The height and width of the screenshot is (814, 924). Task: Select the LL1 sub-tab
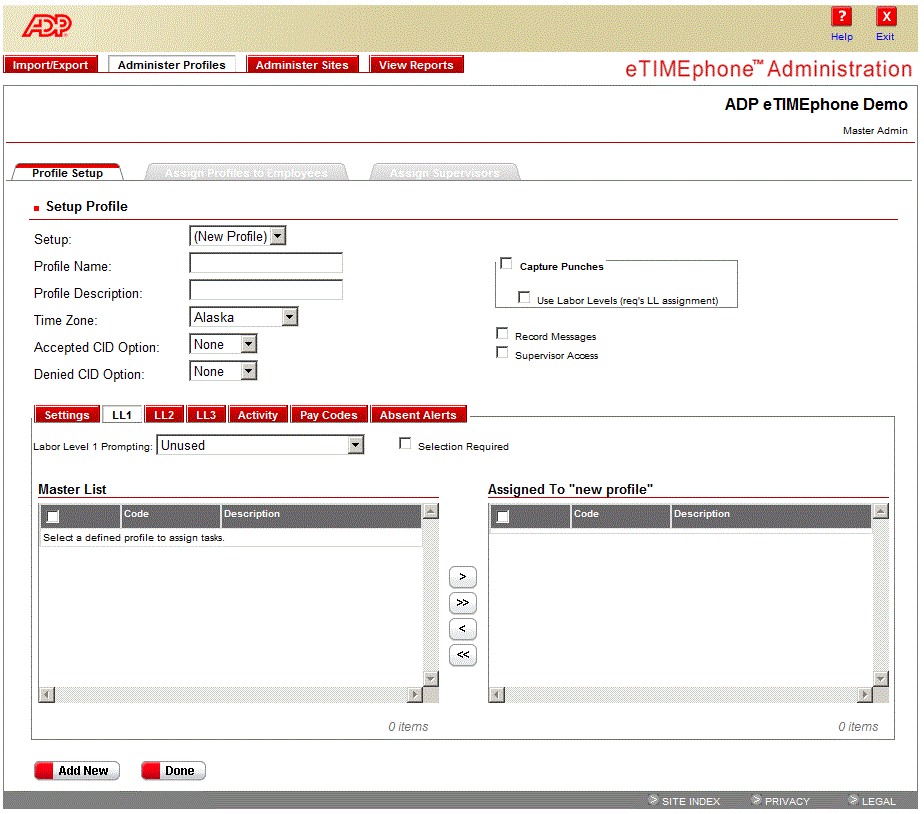(x=122, y=415)
